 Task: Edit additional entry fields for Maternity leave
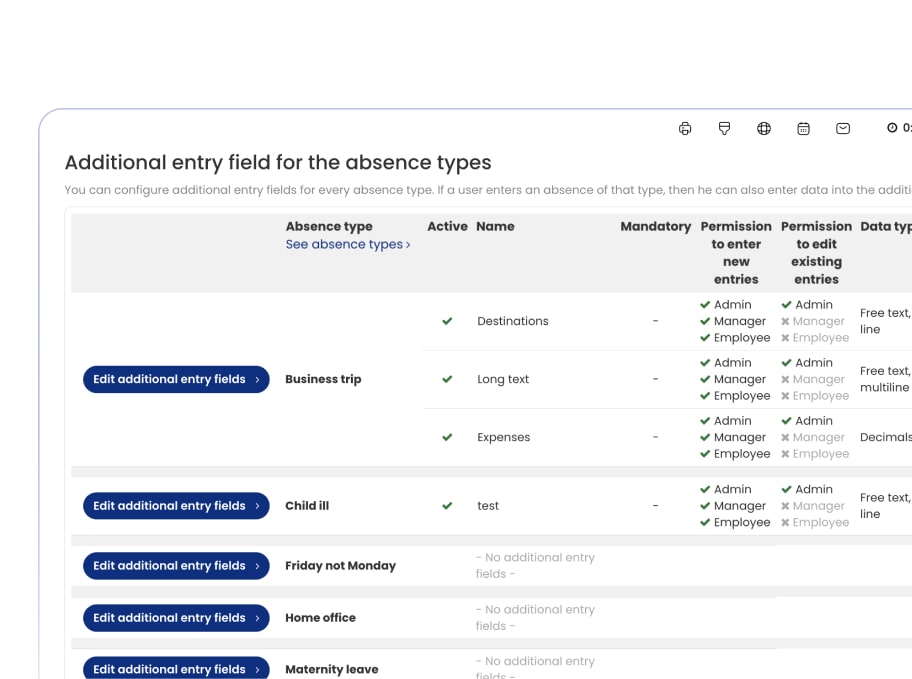click(176, 668)
